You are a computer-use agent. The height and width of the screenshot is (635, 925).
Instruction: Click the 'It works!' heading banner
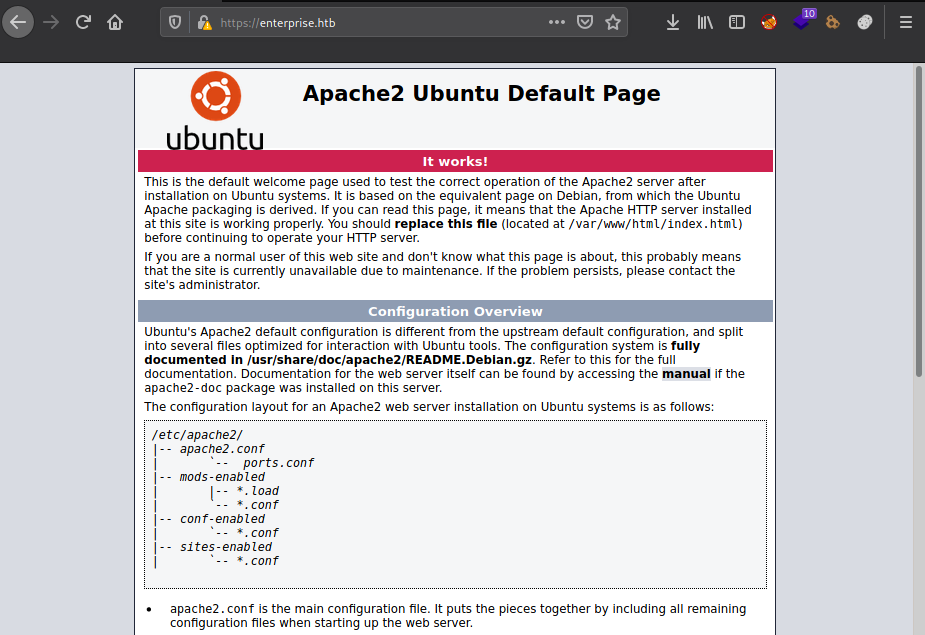[455, 161]
